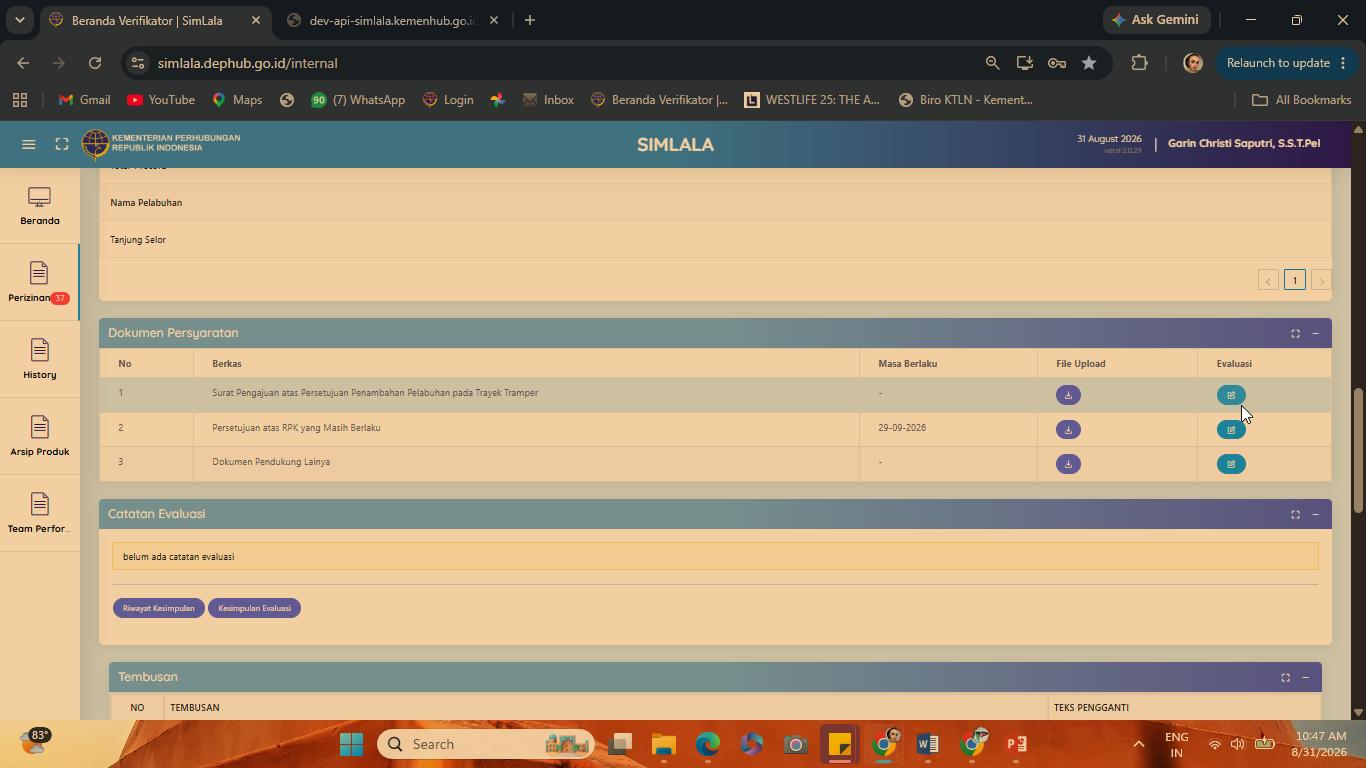Collapse the Tembusan panel
Viewport: 1366px width, 768px height.
(1305, 677)
